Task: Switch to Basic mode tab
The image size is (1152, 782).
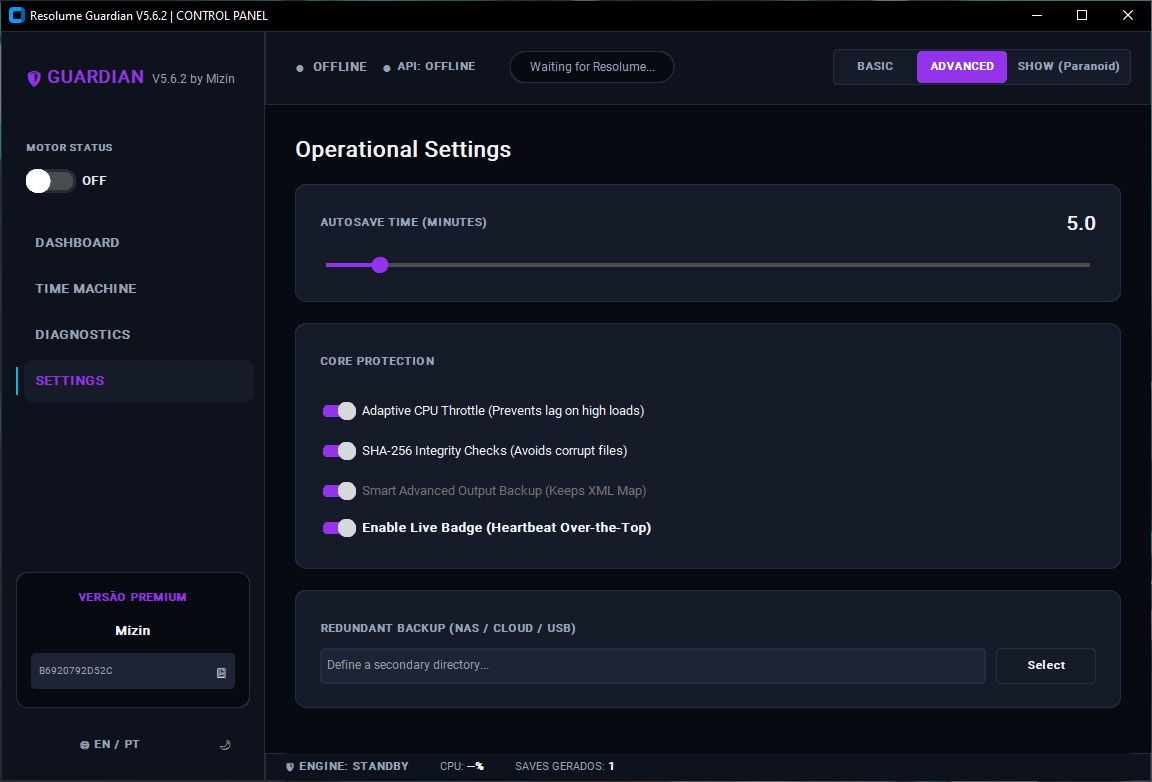Action: pos(875,66)
